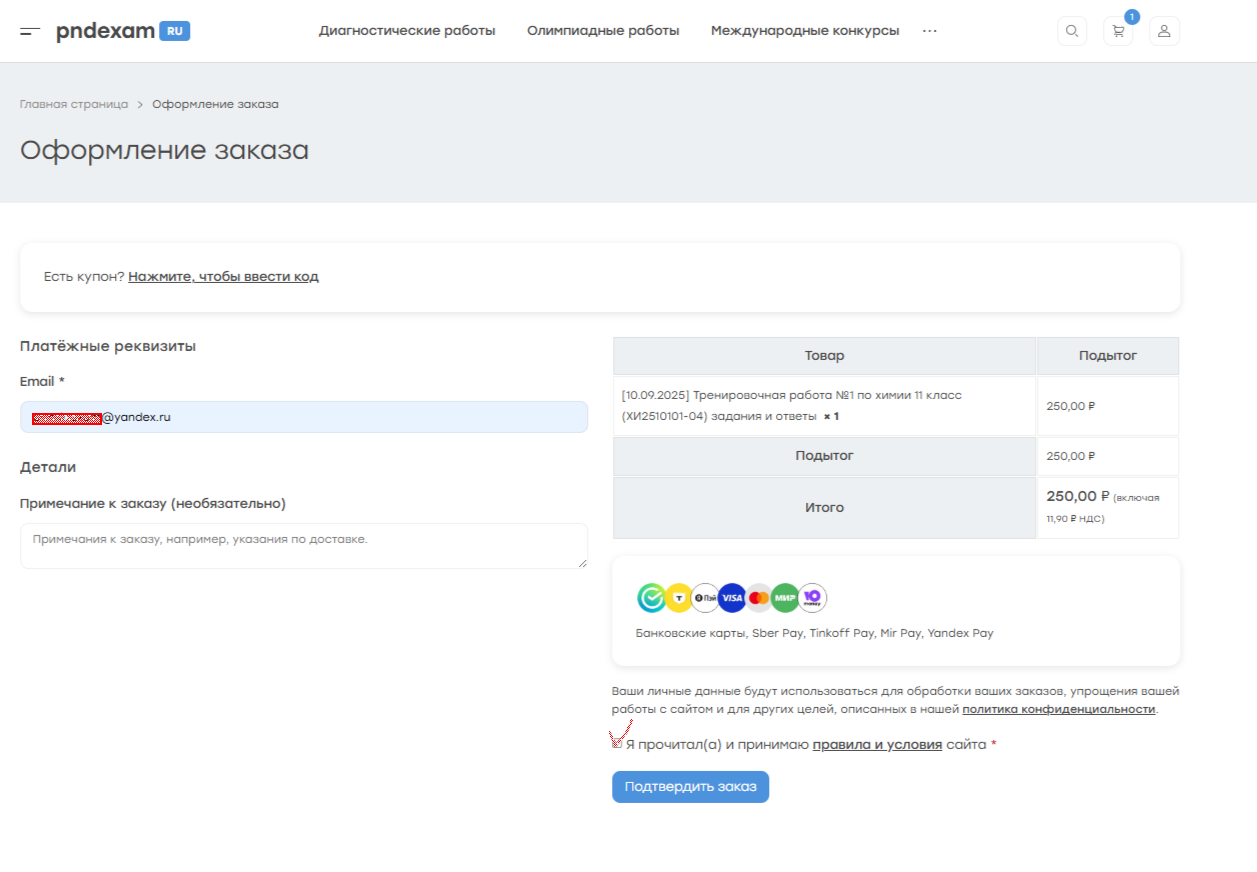
Task: Open the hamburger menu icon
Action: [30, 31]
